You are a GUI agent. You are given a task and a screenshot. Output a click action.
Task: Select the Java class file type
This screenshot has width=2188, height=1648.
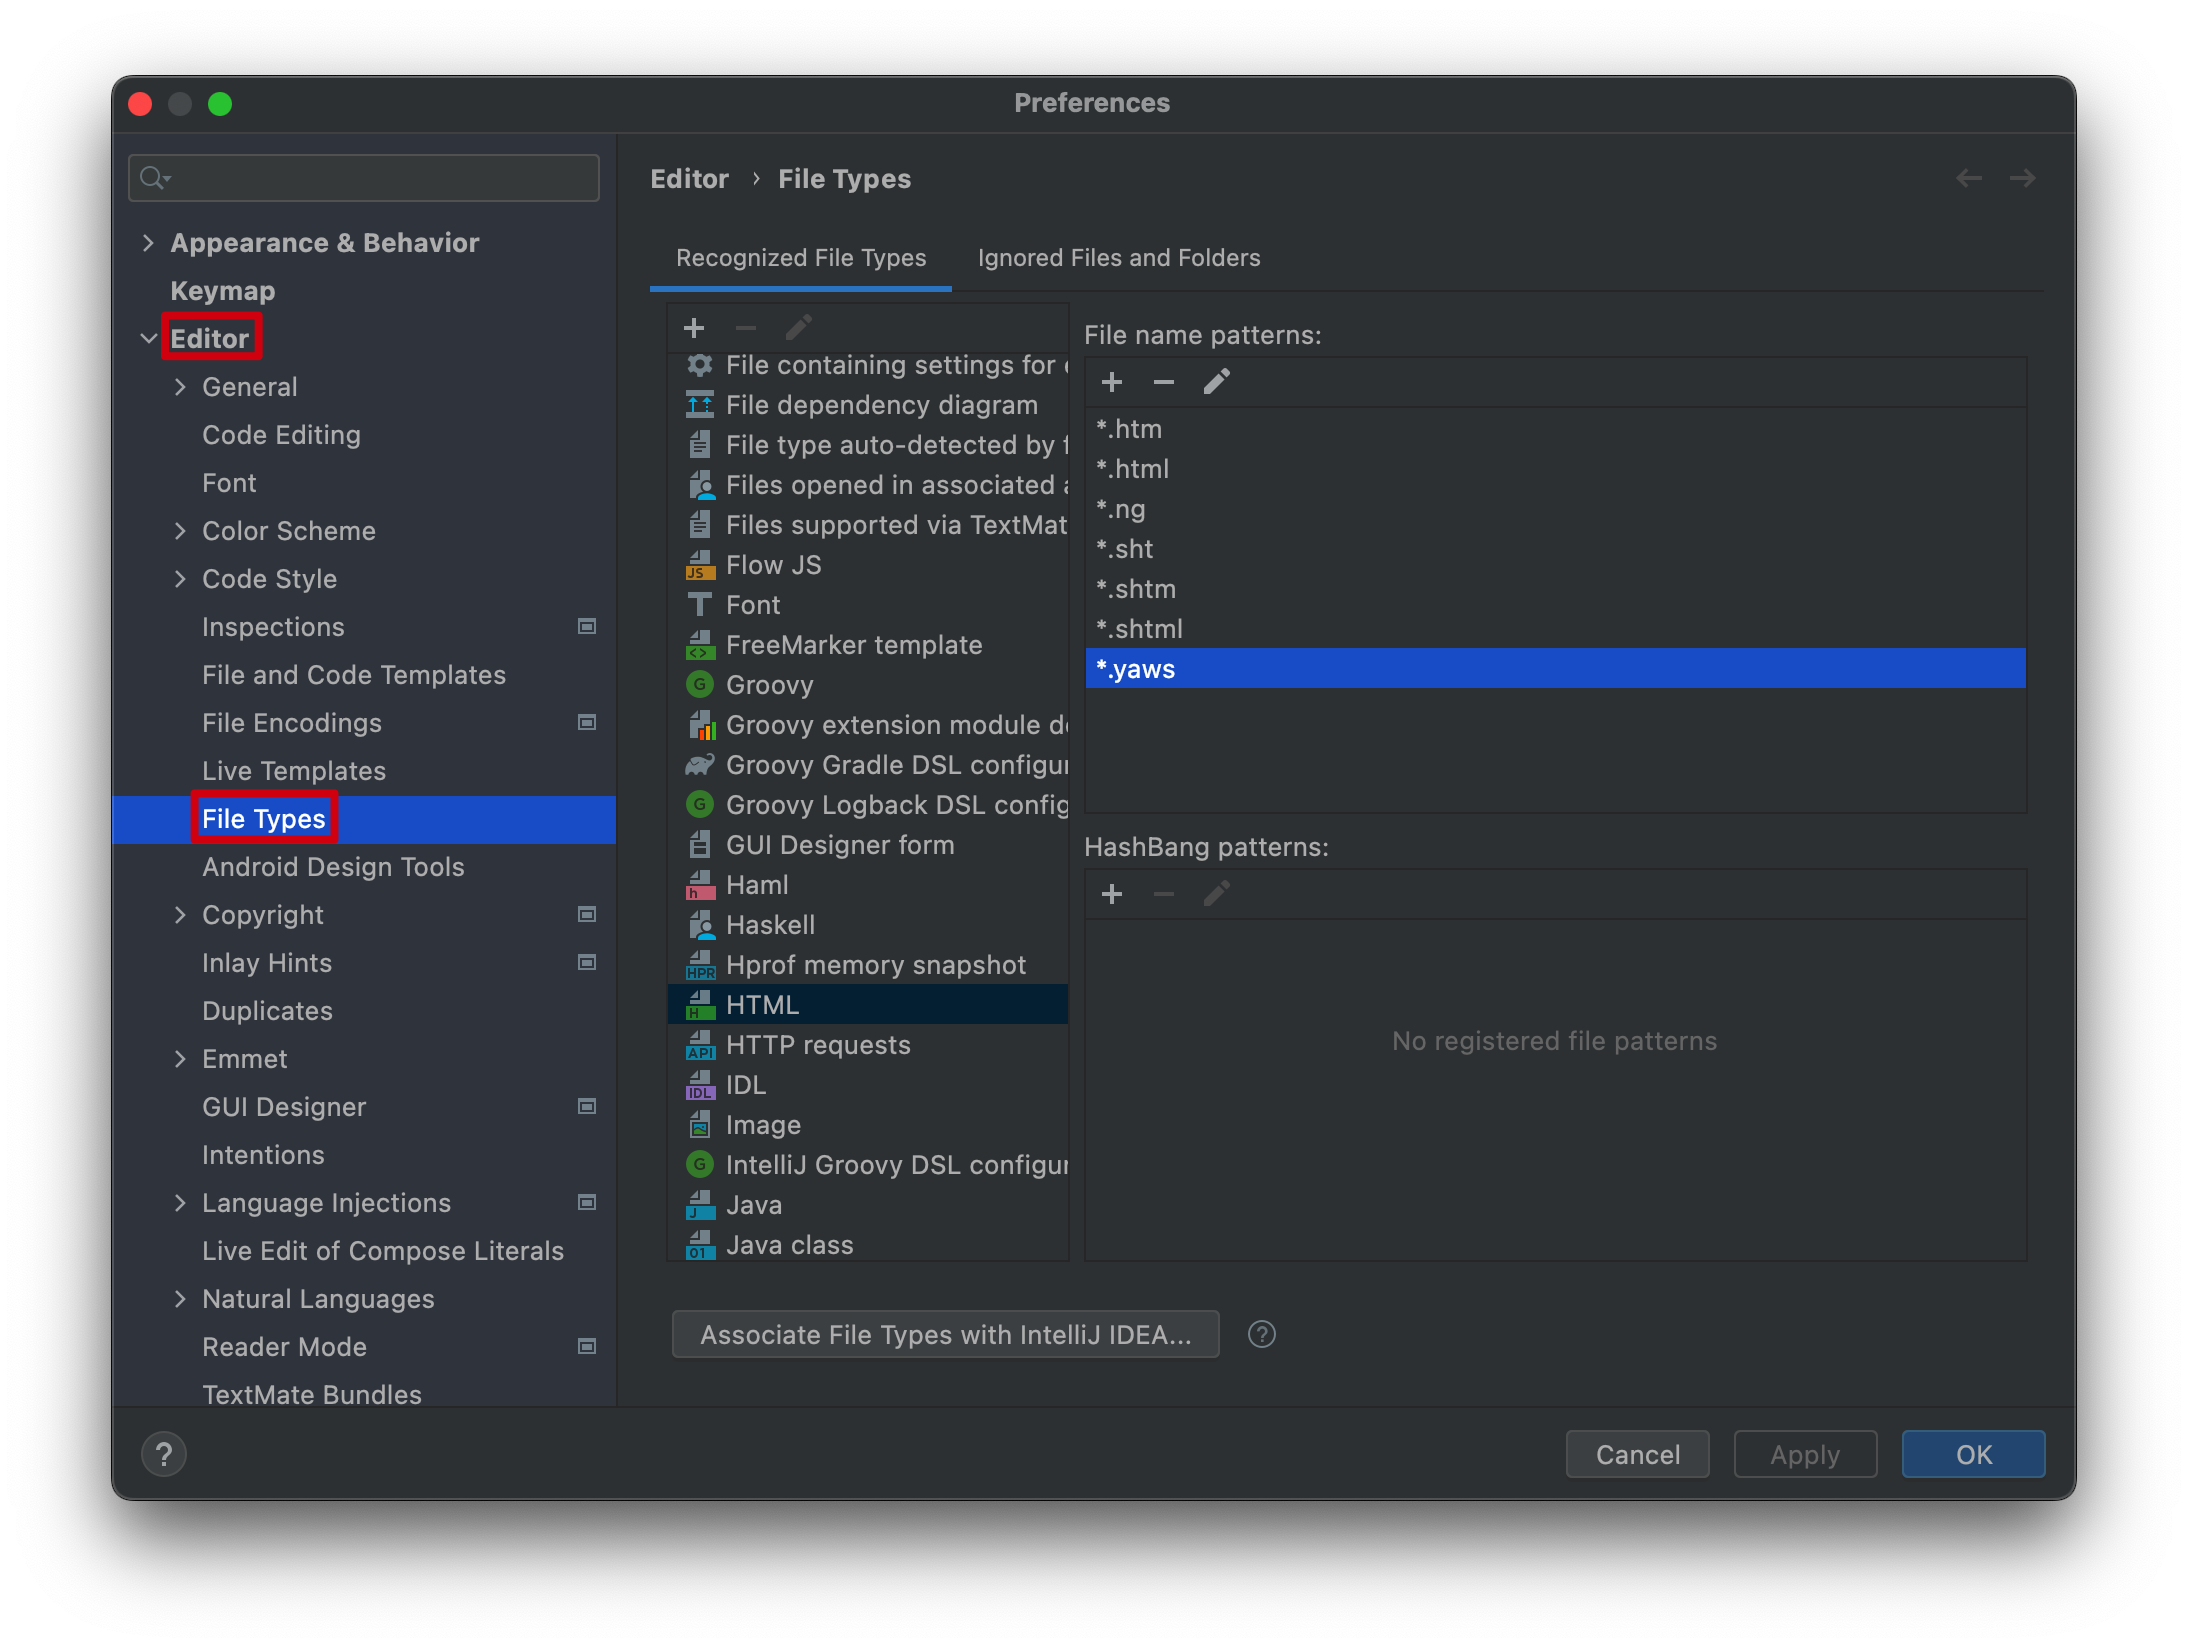pyautogui.click(x=789, y=1243)
